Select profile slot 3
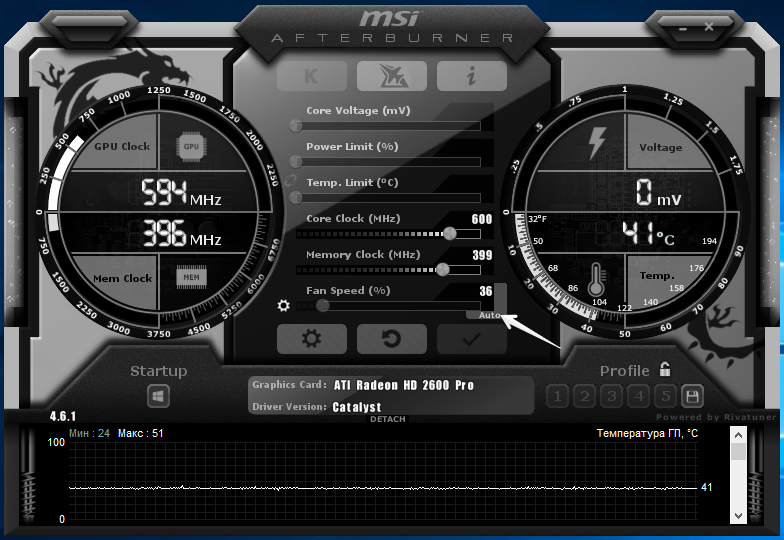Image resolution: width=784 pixels, height=540 pixels. coord(612,396)
